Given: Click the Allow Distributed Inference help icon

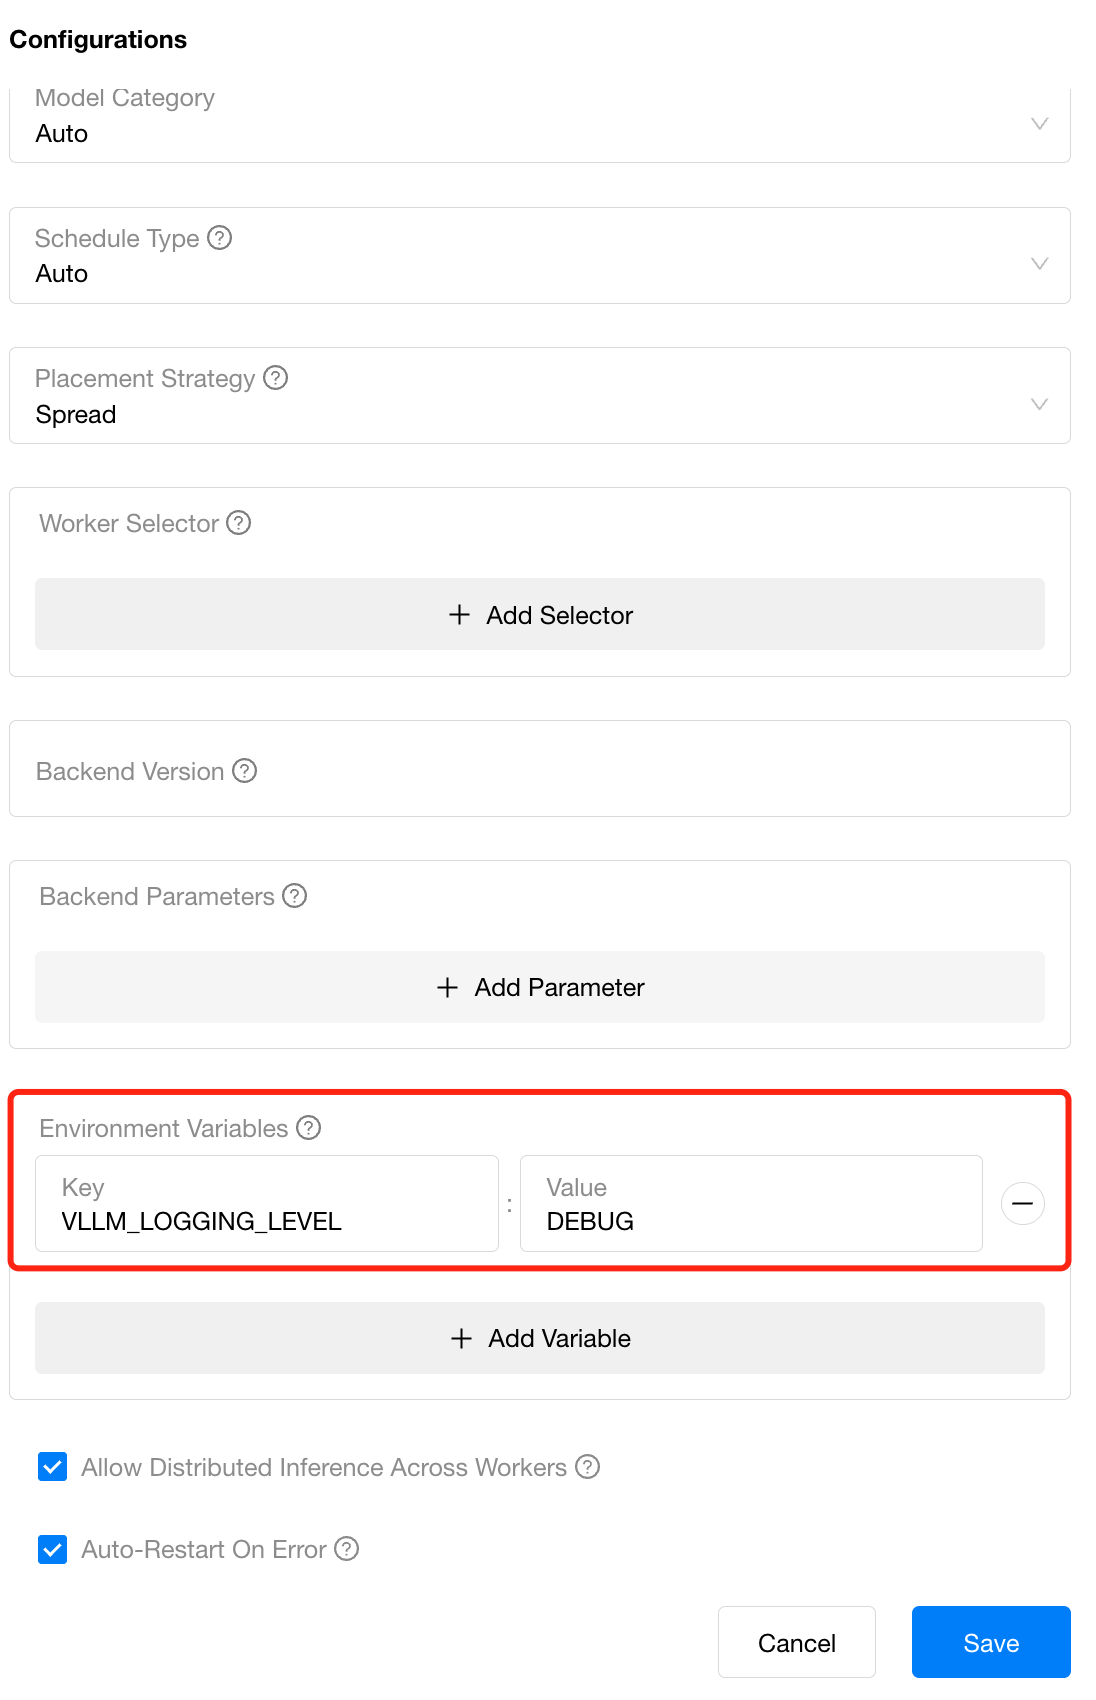Looking at the screenshot, I should pyautogui.click(x=587, y=1467).
